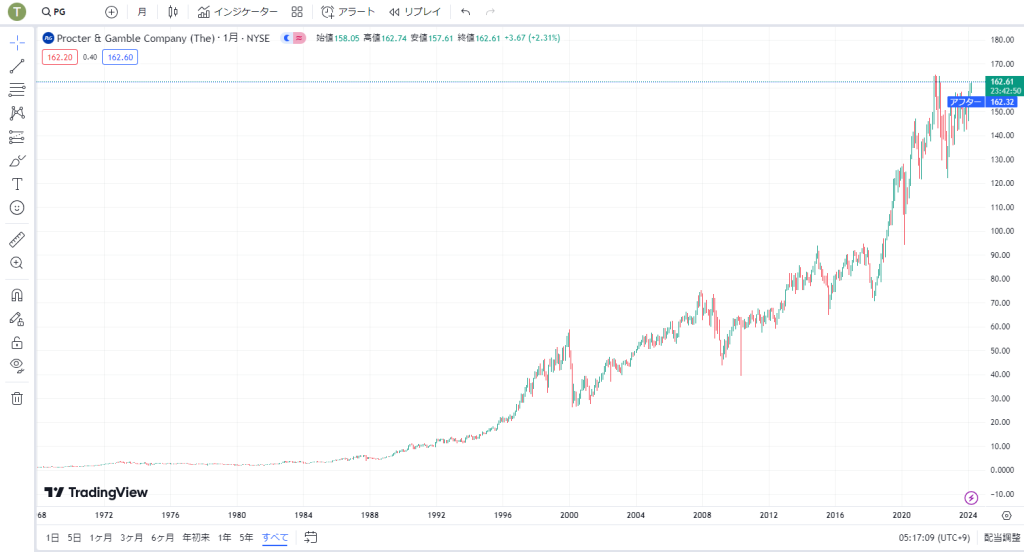Select the text annotation tool
The width and height of the screenshot is (1024, 552).
17,184
